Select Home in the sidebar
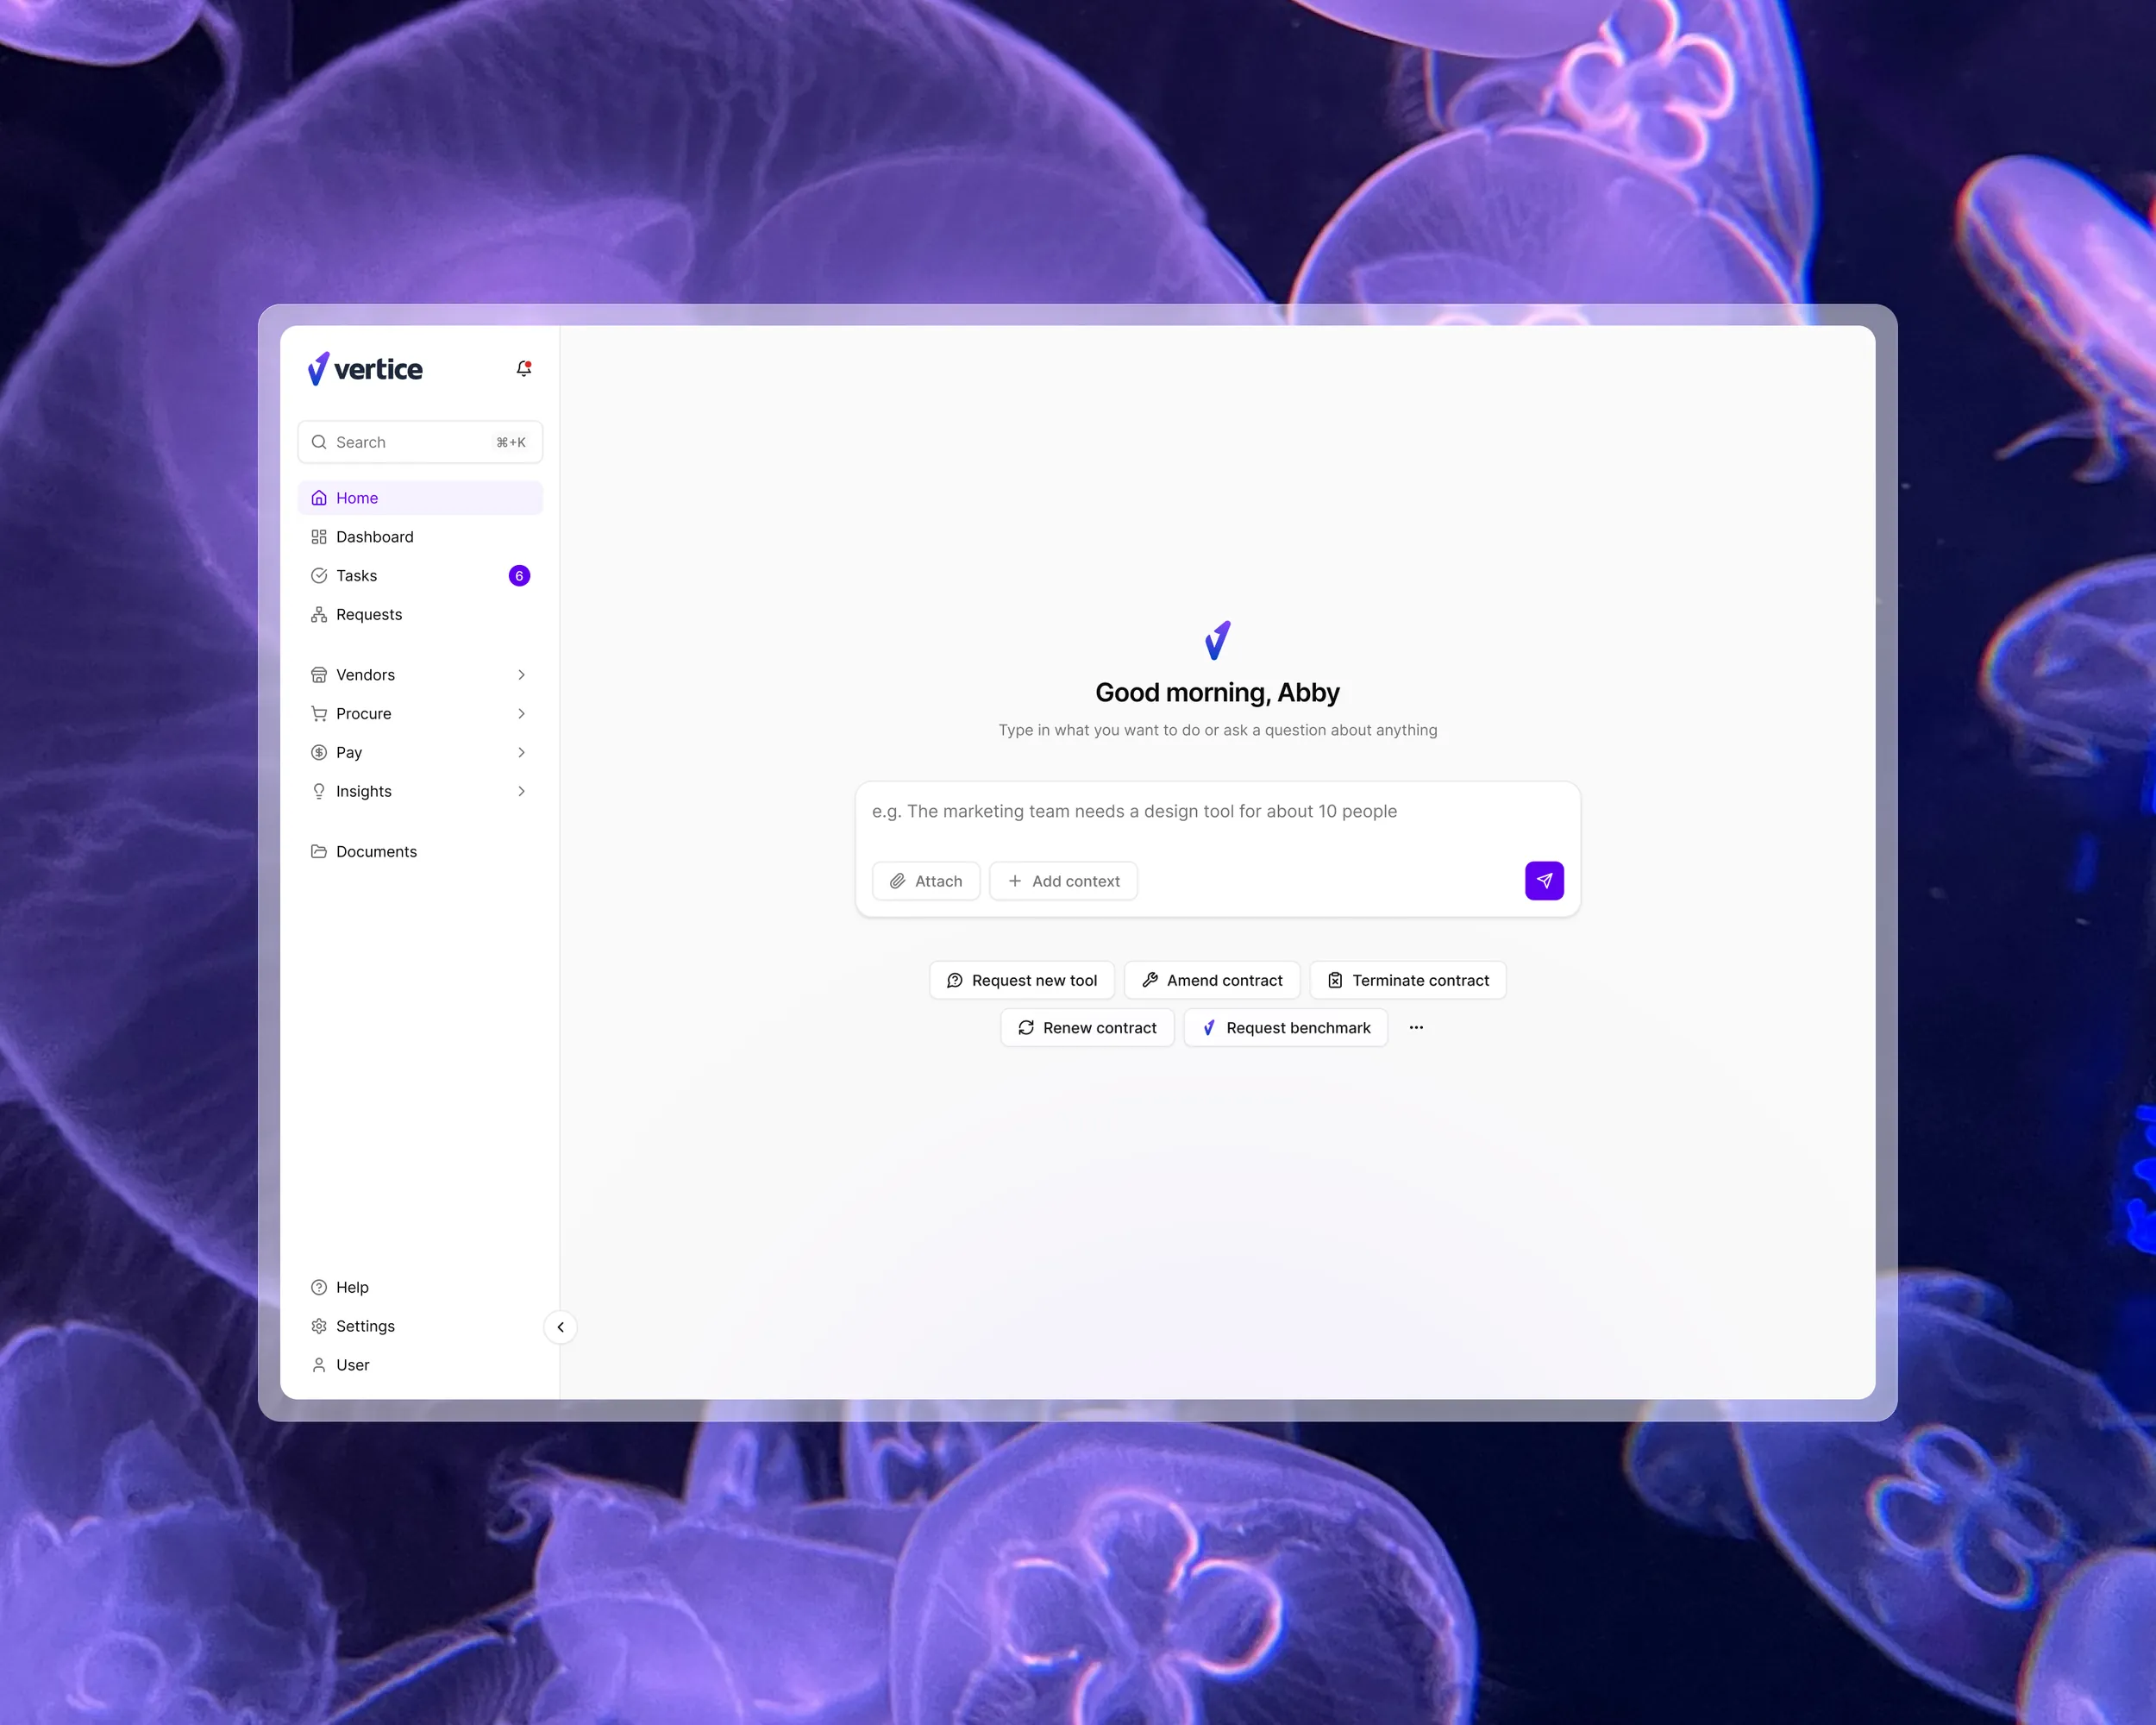 (420, 498)
